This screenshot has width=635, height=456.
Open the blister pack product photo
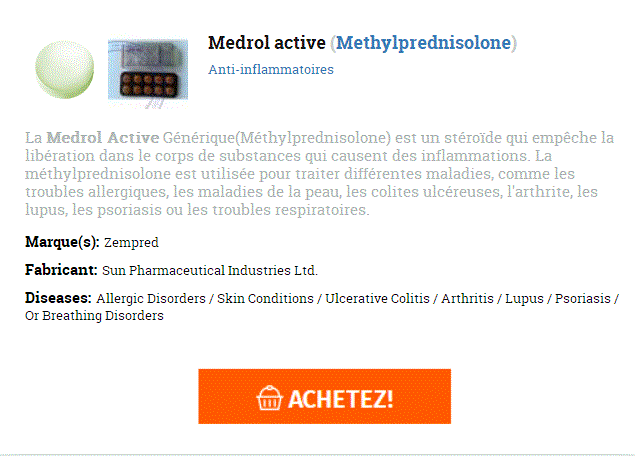coord(148,70)
